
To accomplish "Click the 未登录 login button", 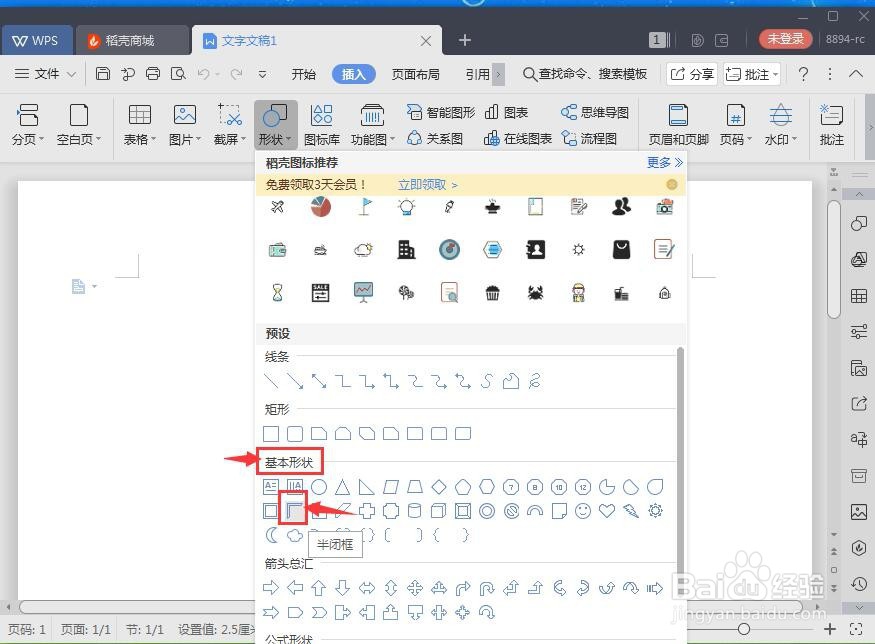I will [x=785, y=39].
